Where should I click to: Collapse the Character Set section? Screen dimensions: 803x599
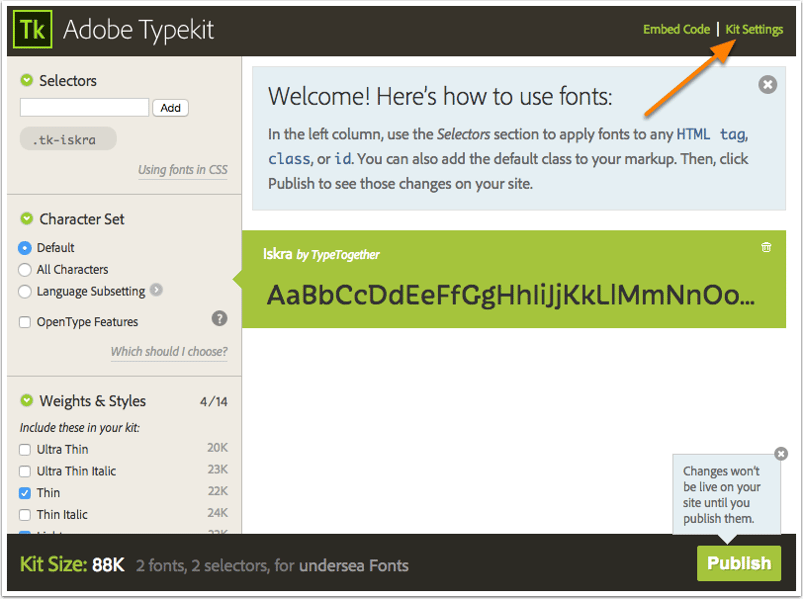pos(27,219)
